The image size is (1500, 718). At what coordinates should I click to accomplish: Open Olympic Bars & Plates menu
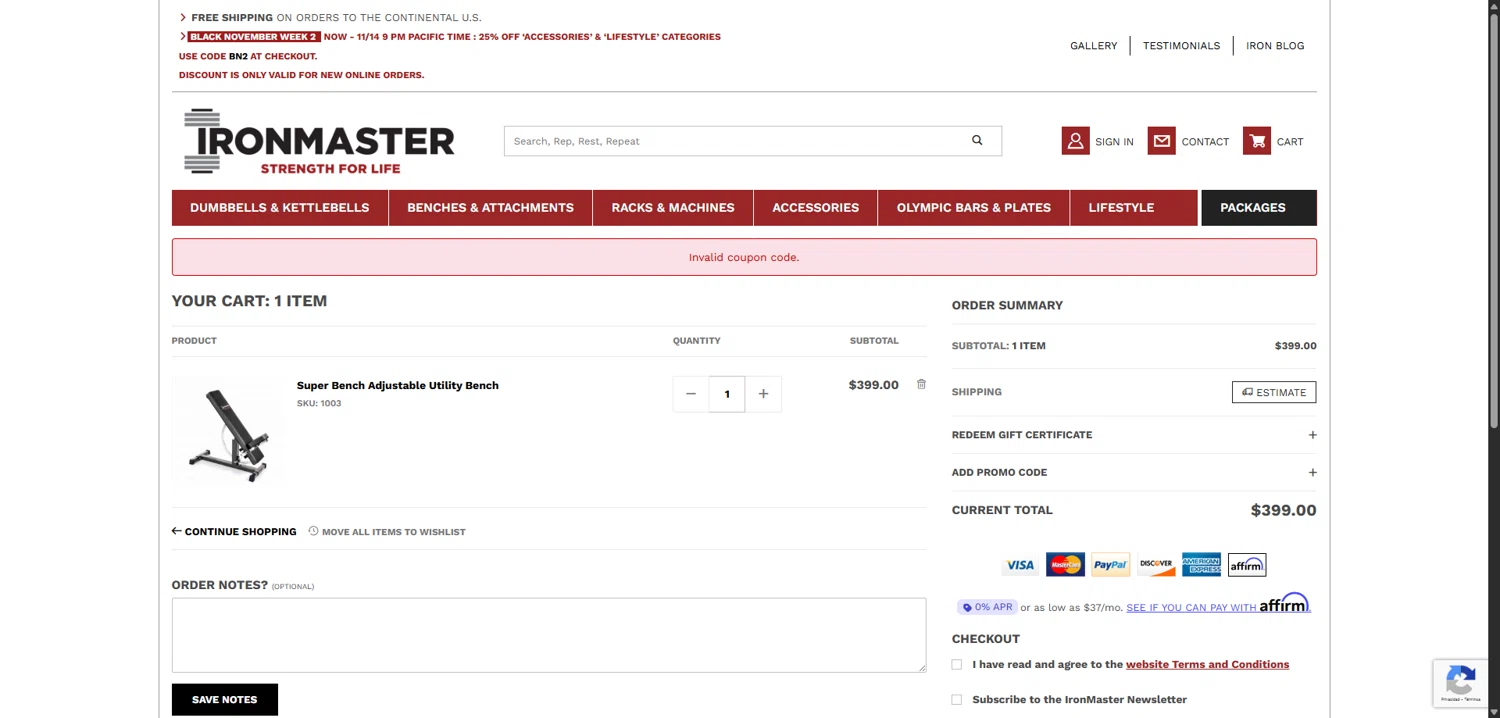pos(974,208)
